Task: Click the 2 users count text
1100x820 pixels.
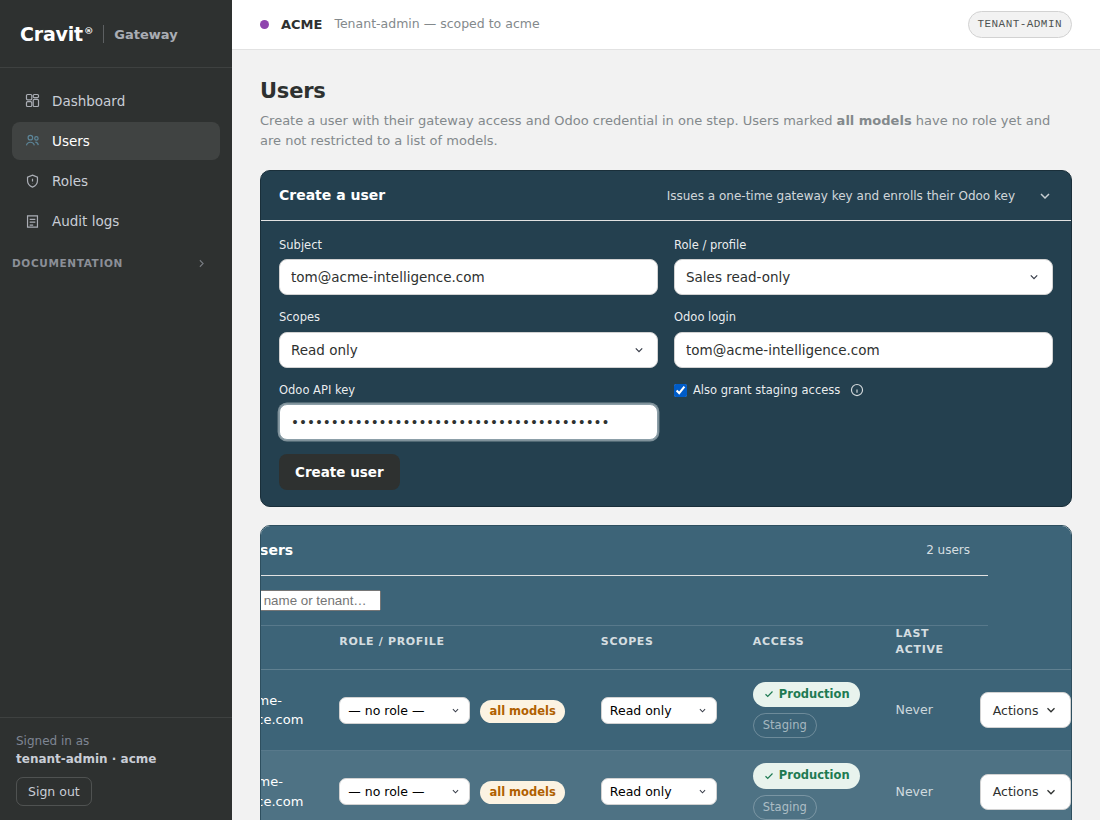Action: [948, 550]
